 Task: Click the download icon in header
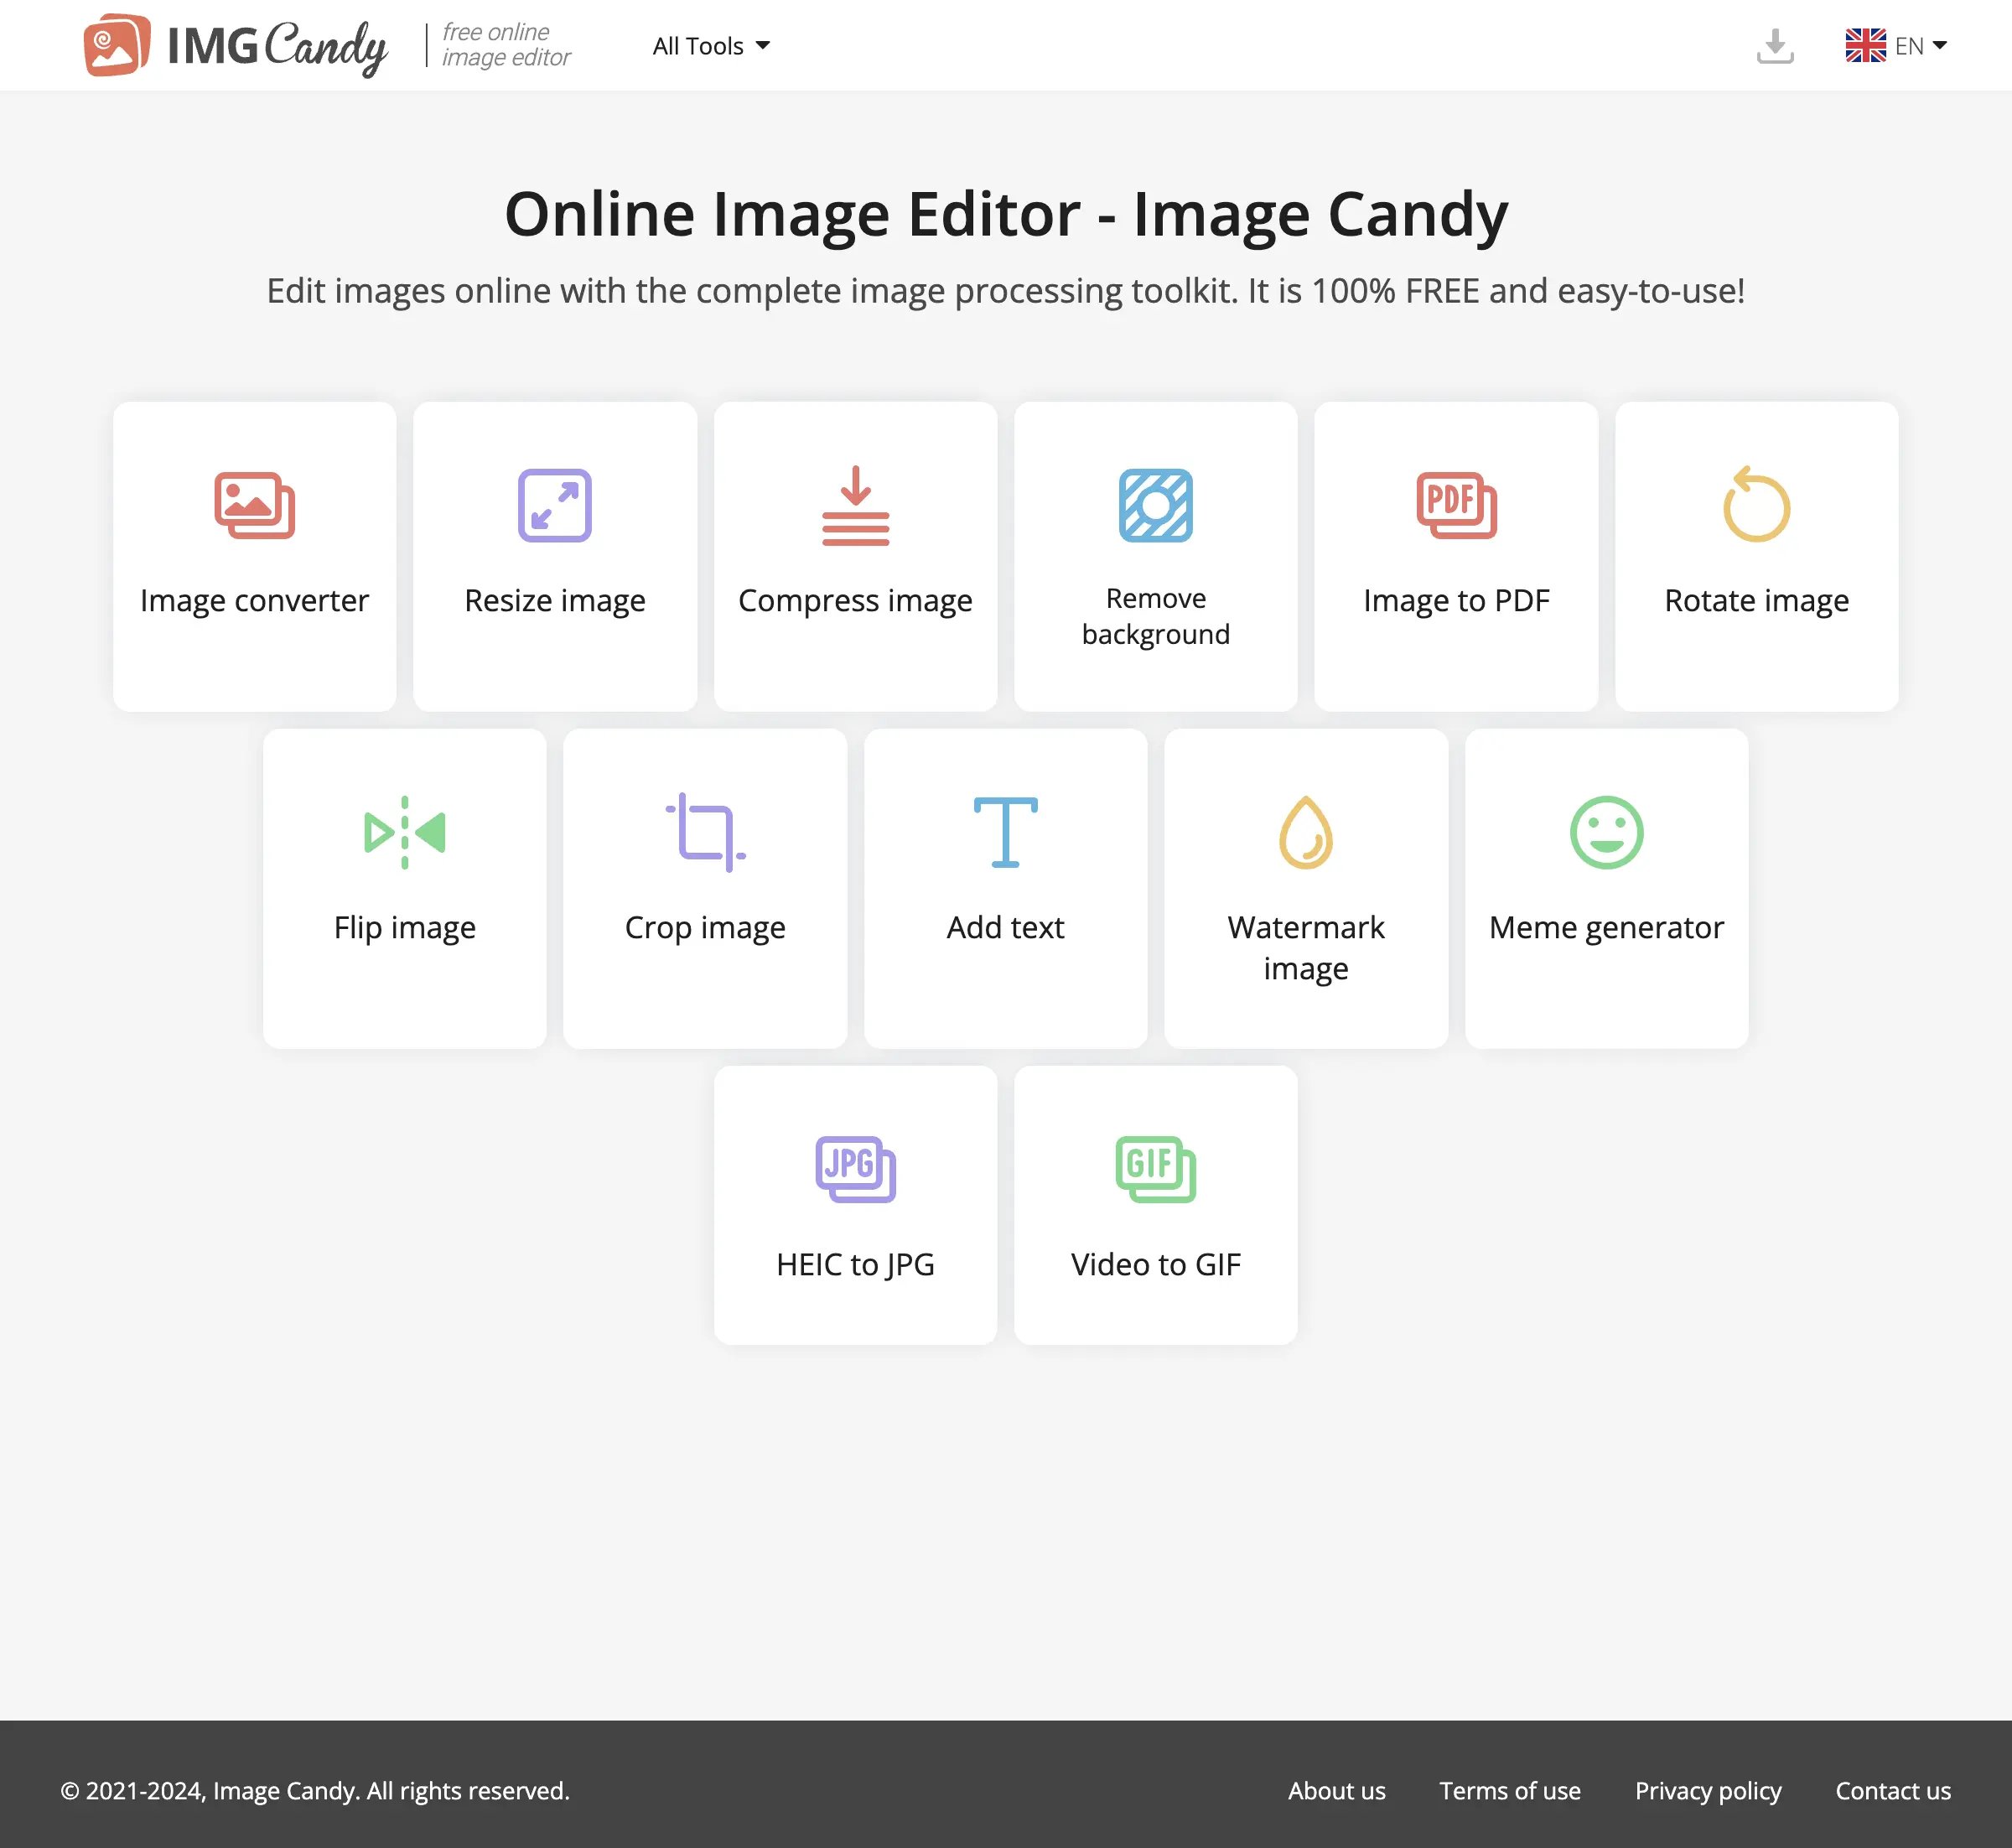pyautogui.click(x=1774, y=46)
